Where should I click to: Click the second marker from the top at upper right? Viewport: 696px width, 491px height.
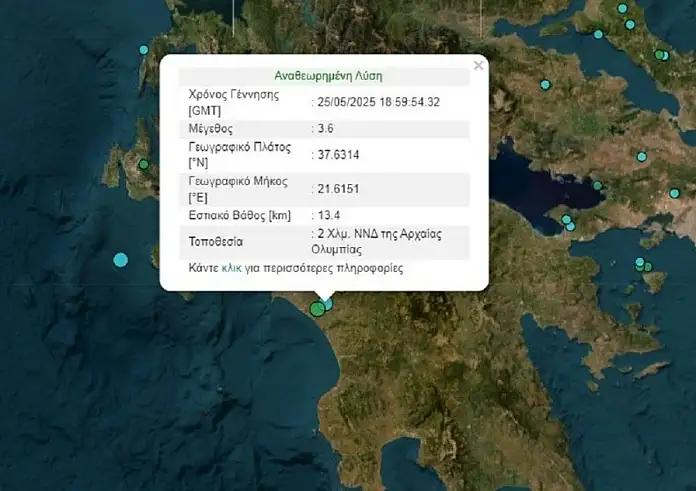coord(630,25)
